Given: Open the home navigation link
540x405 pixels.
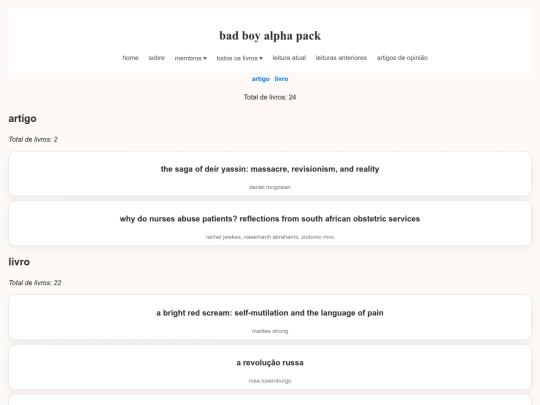Looking at the screenshot, I should tap(130, 58).
